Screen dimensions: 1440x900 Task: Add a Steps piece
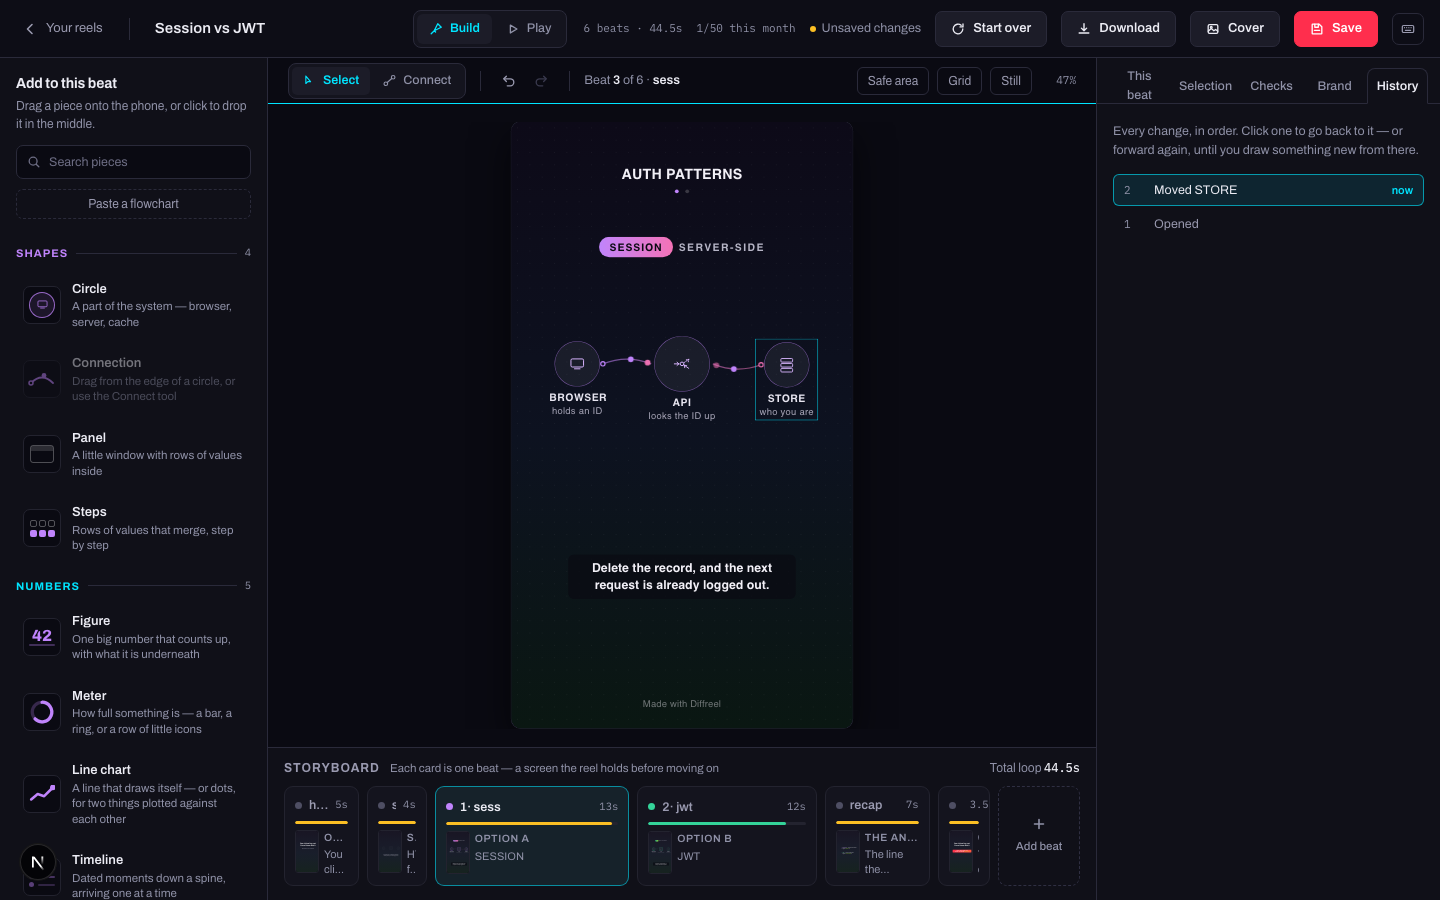coord(134,528)
